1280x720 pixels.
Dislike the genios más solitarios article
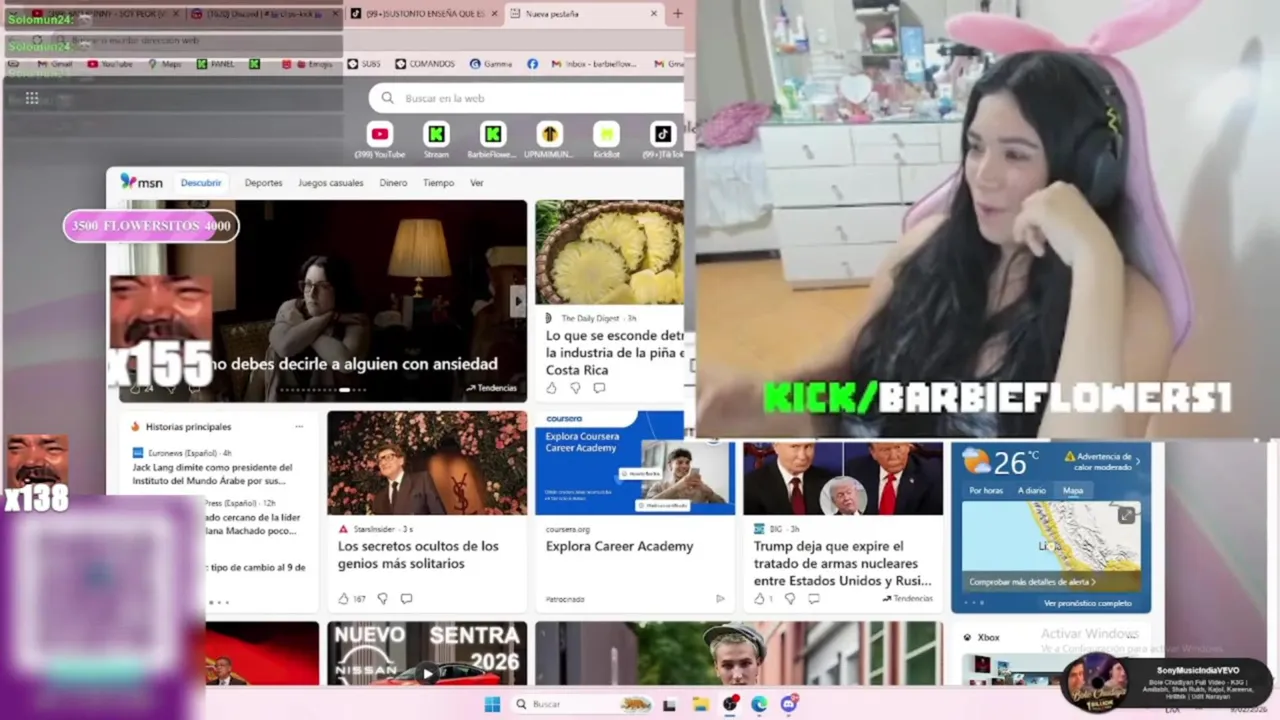click(x=382, y=599)
